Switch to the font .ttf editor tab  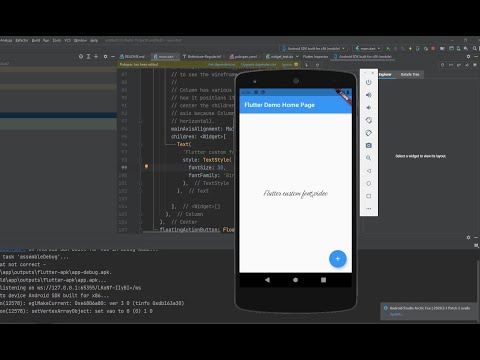[204, 57]
